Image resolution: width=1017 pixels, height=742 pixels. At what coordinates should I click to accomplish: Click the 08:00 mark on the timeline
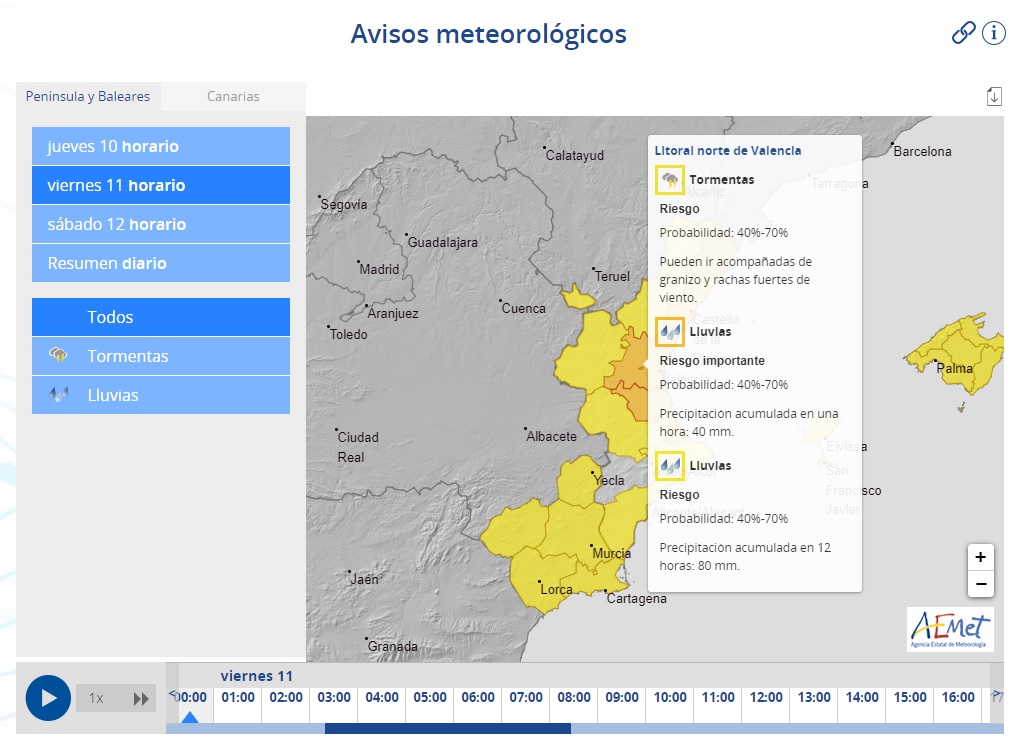(x=573, y=698)
